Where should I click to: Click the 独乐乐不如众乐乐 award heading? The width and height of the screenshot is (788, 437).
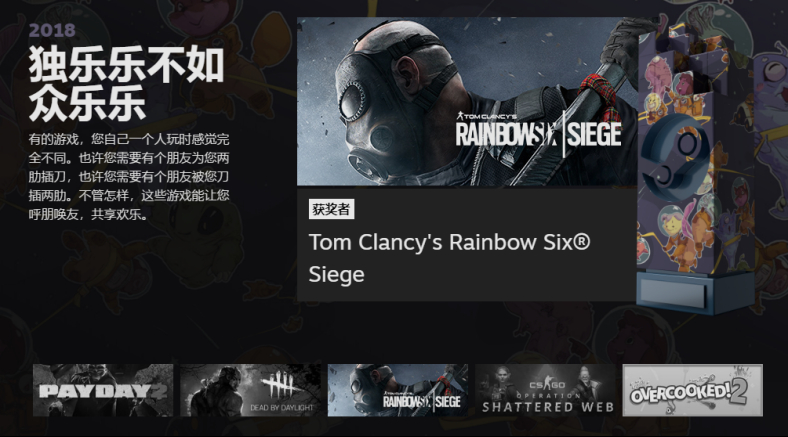coord(126,83)
